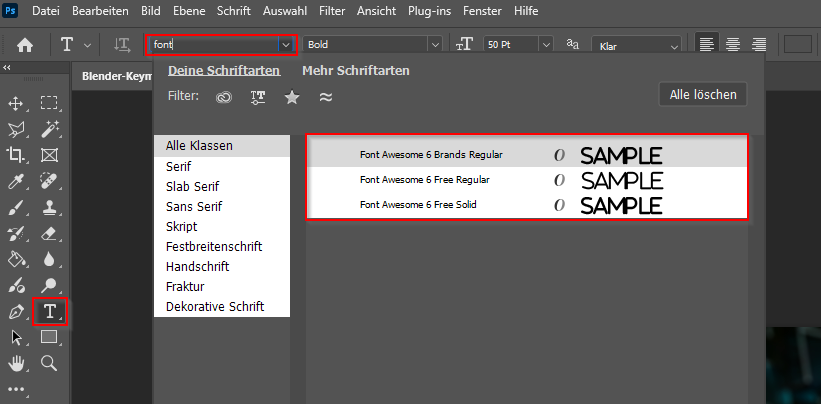Select the Path Selection arrow tool
The width and height of the screenshot is (821, 404).
(16, 338)
